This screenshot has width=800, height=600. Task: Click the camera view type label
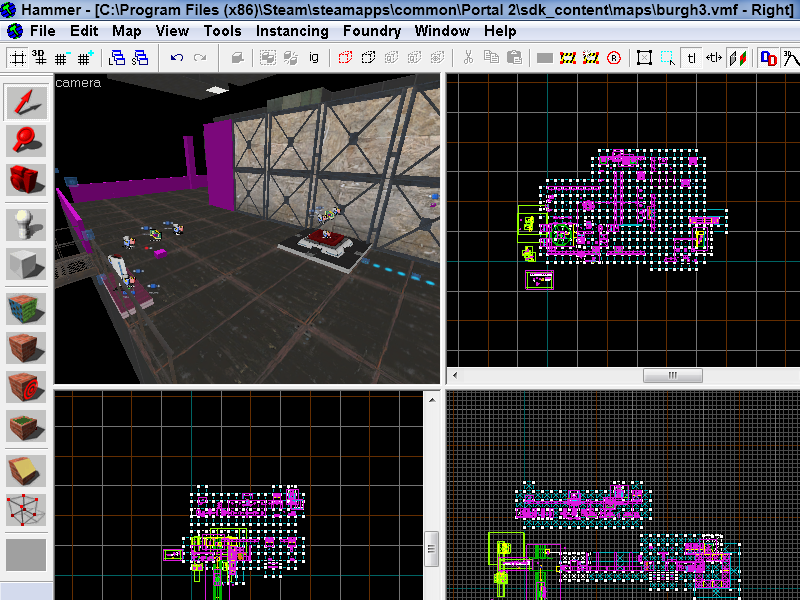coord(78,83)
